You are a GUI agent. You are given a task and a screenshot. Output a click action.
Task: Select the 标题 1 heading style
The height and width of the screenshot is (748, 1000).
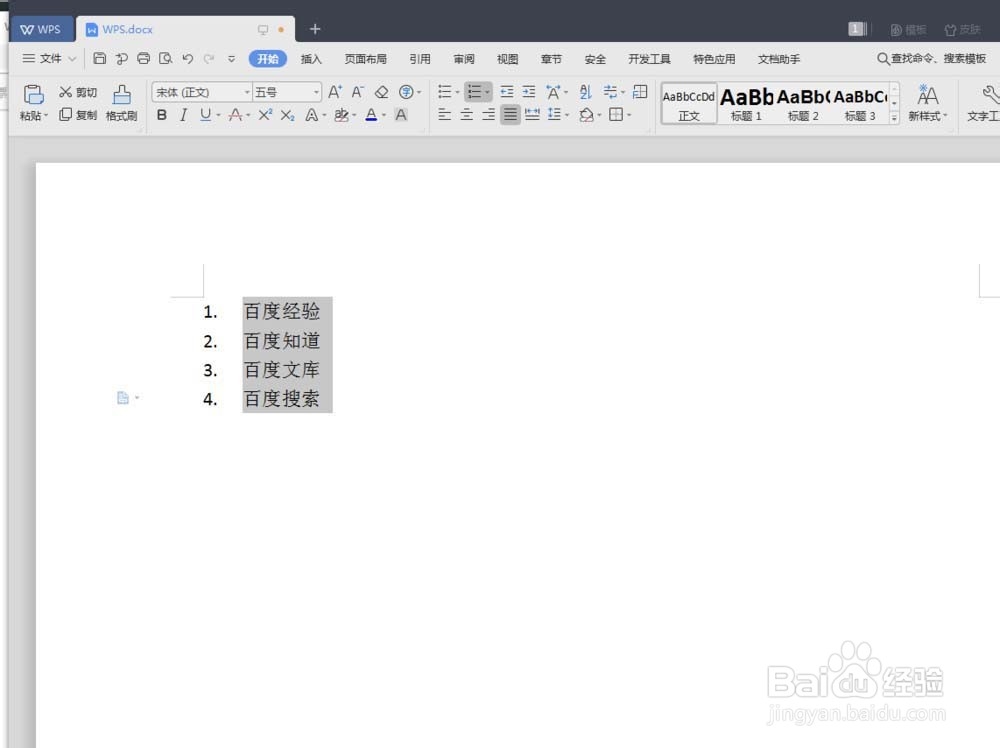[x=746, y=103]
